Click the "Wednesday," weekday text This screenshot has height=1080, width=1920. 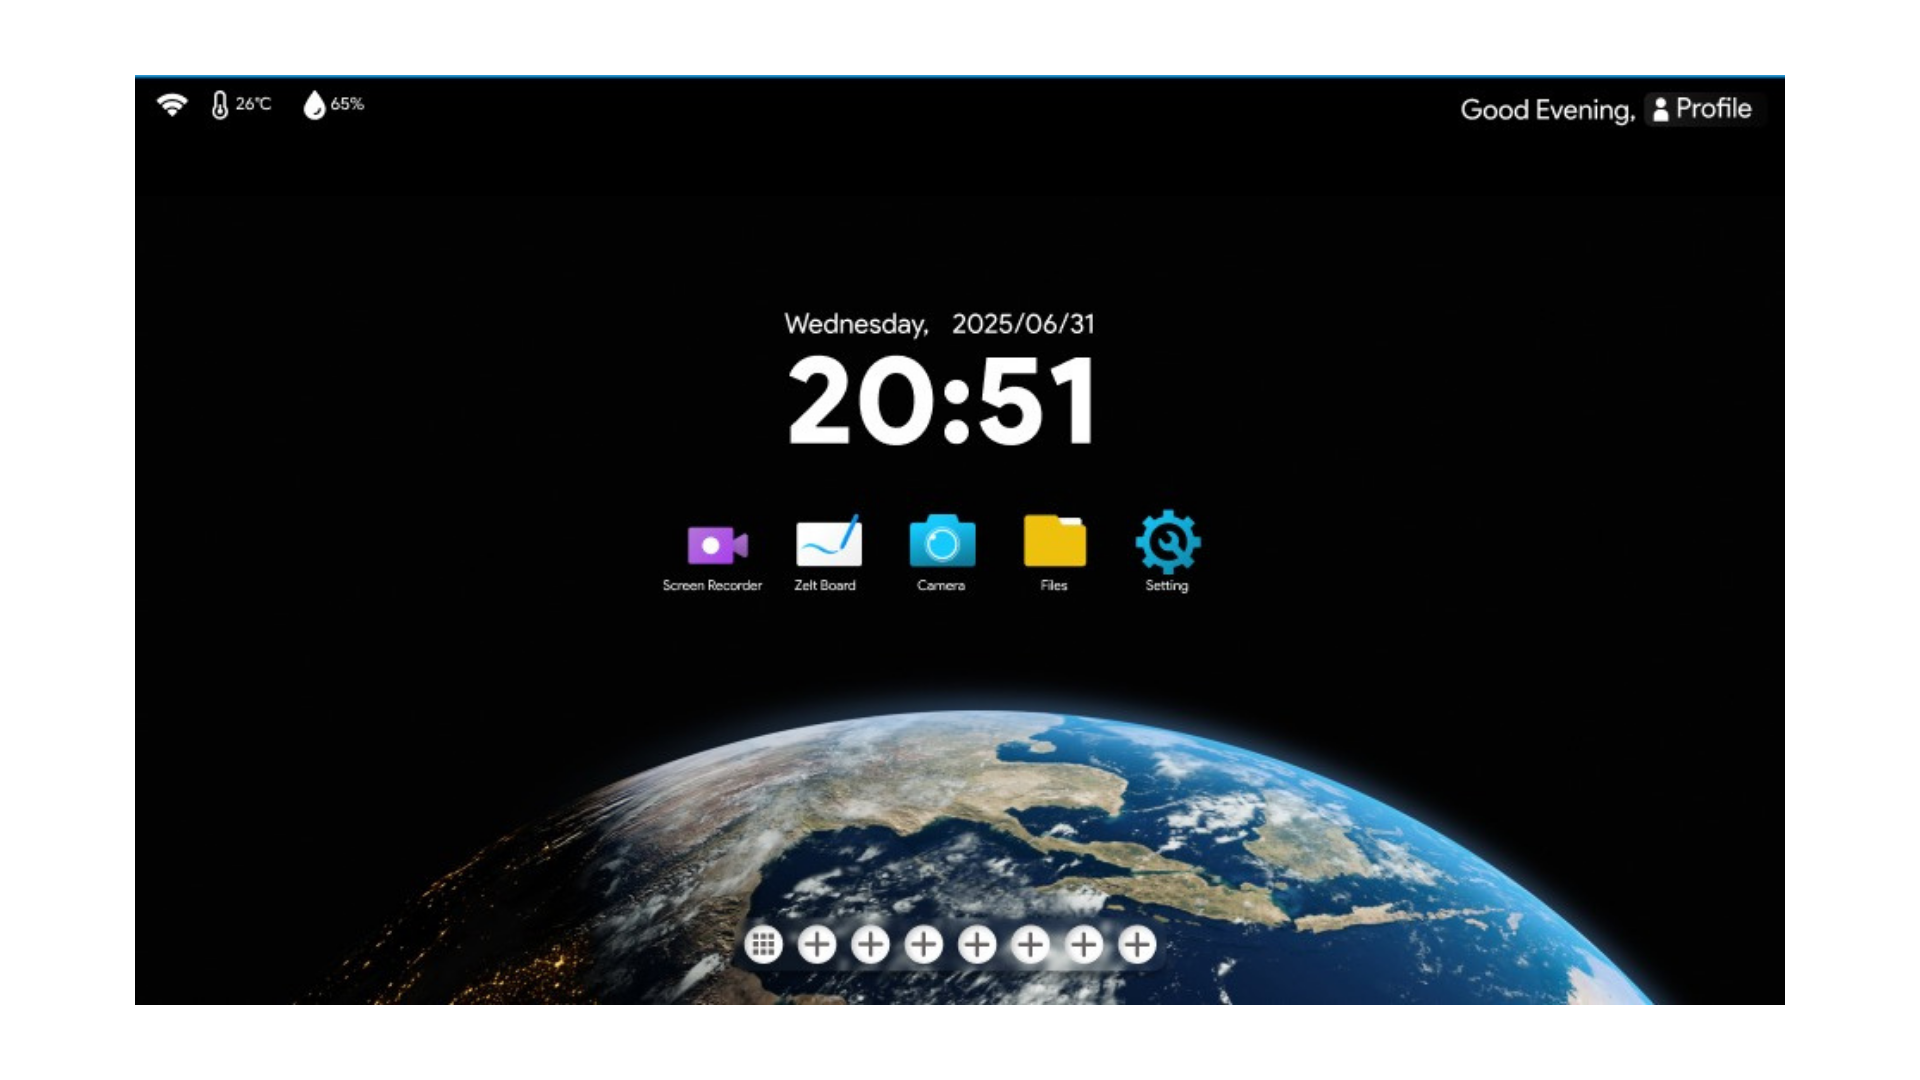pyautogui.click(x=856, y=324)
